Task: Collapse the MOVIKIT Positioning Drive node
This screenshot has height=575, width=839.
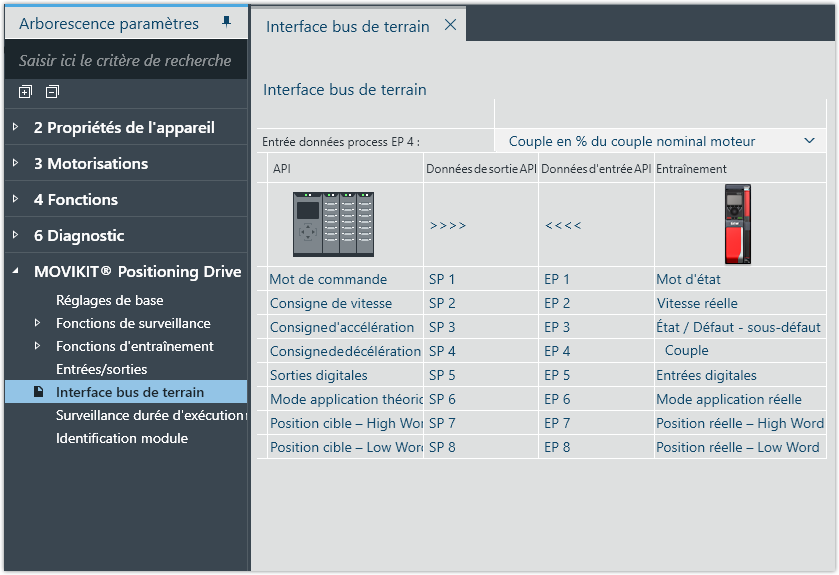Action: [x=15, y=272]
